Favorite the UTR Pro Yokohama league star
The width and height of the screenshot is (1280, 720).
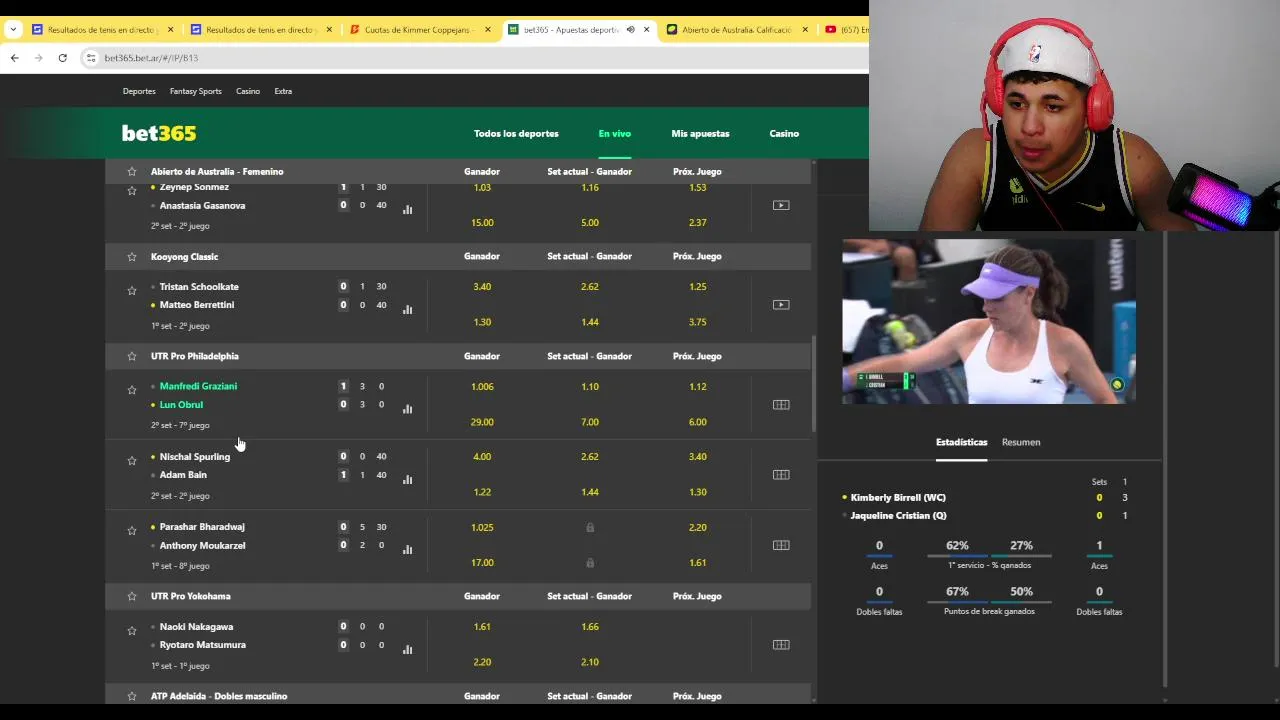[131, 596]
